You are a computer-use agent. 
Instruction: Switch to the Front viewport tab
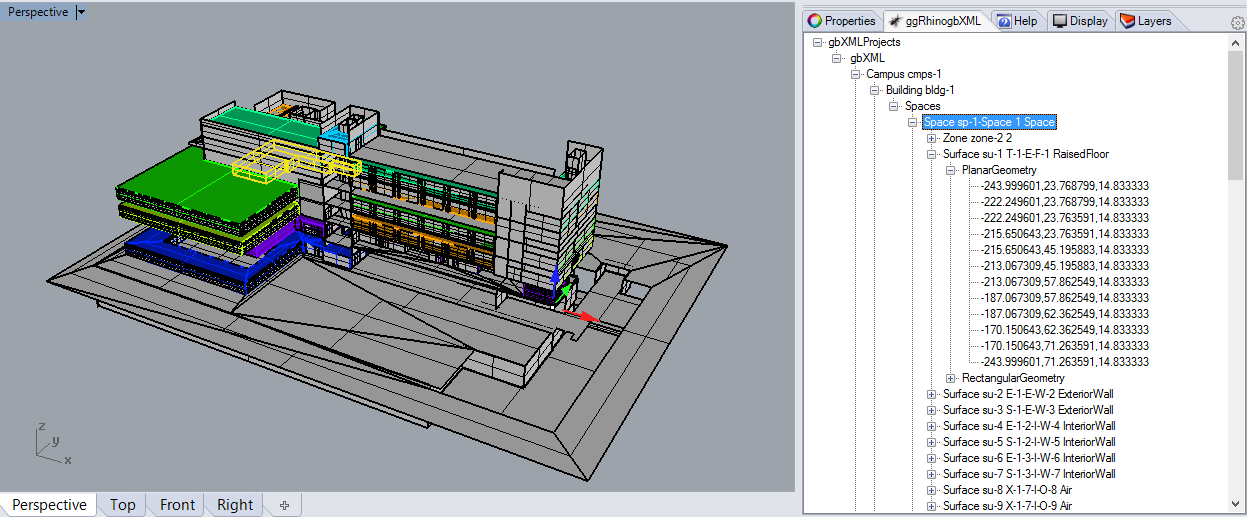pos(177,505)
